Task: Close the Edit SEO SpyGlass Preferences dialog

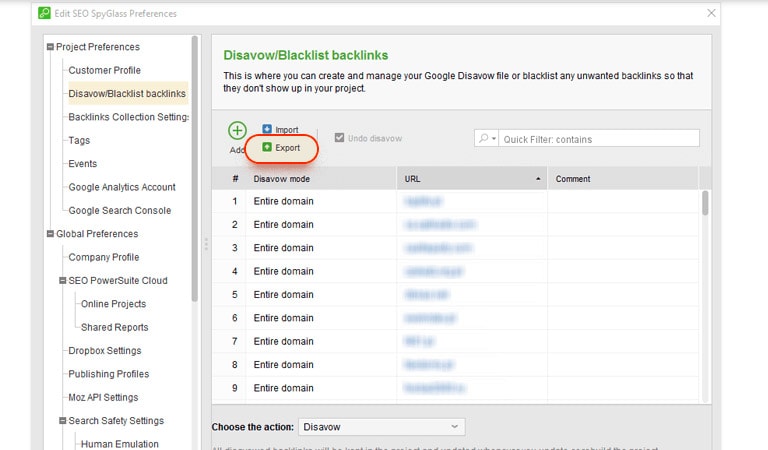Action: click(711, 13)
